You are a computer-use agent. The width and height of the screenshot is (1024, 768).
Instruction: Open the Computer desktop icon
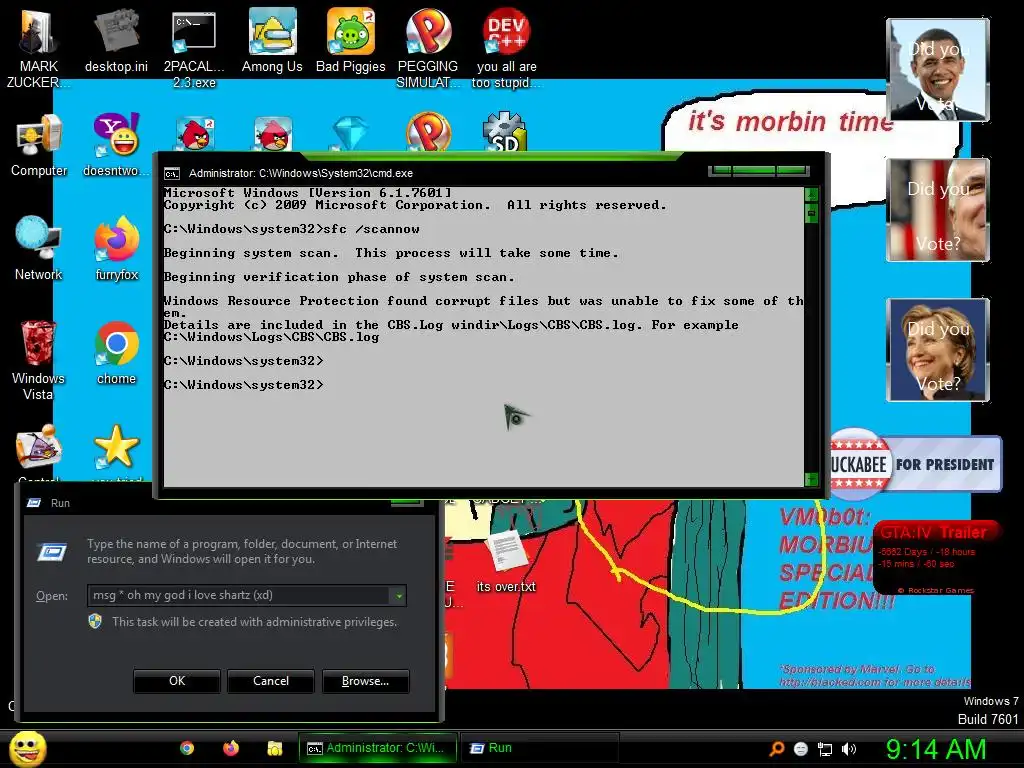point(39,145)
